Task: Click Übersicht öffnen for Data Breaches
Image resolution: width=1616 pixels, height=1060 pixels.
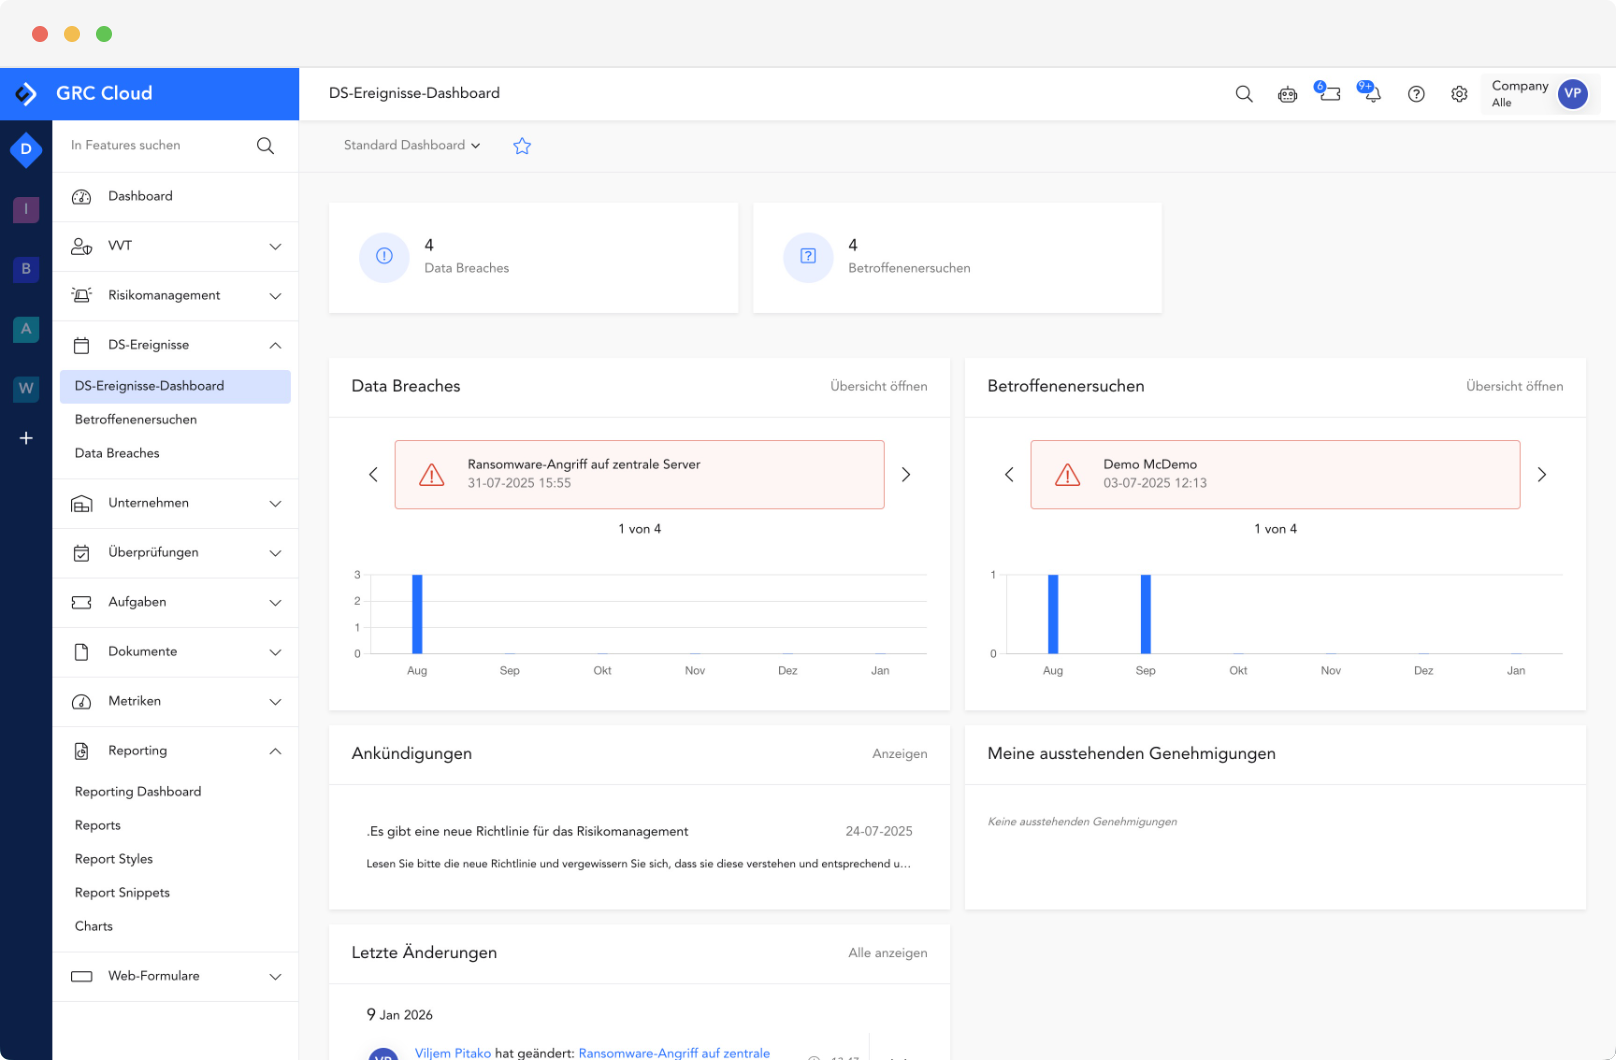Action: pyautogui.click(x=878, y=386)
